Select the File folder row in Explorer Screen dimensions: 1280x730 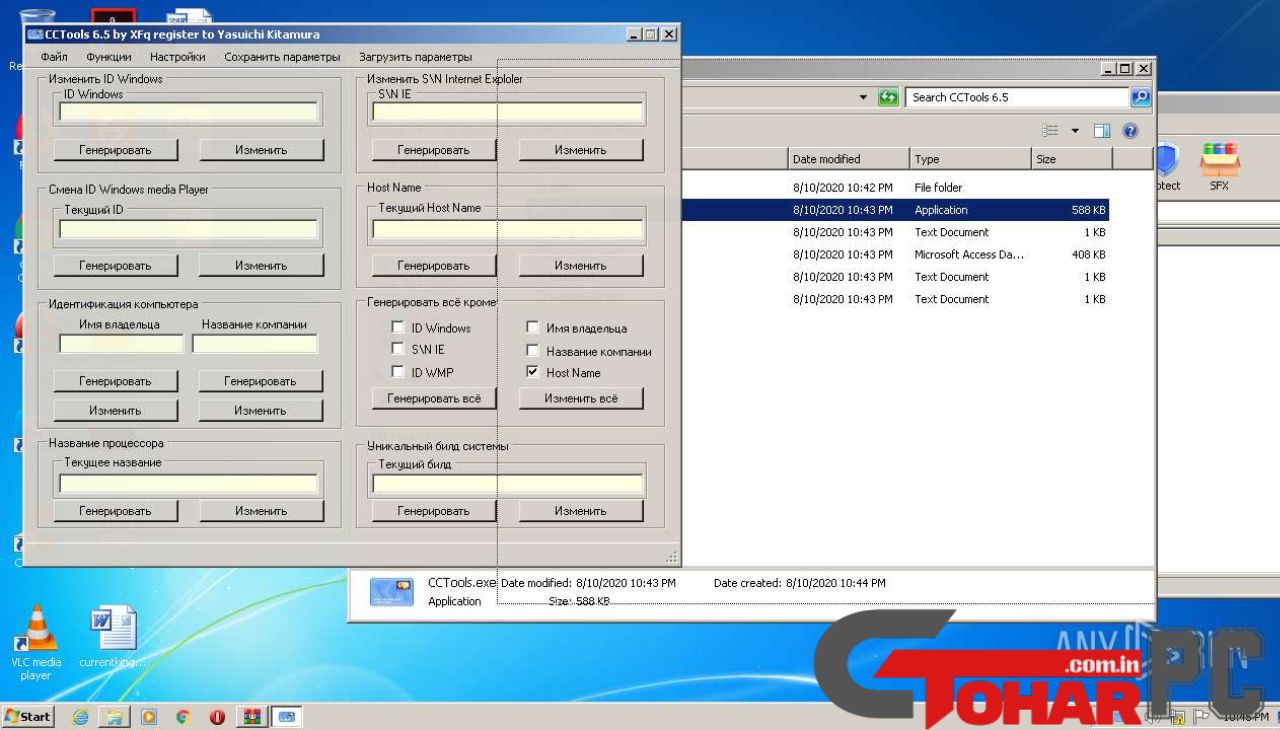coord(895,188)
